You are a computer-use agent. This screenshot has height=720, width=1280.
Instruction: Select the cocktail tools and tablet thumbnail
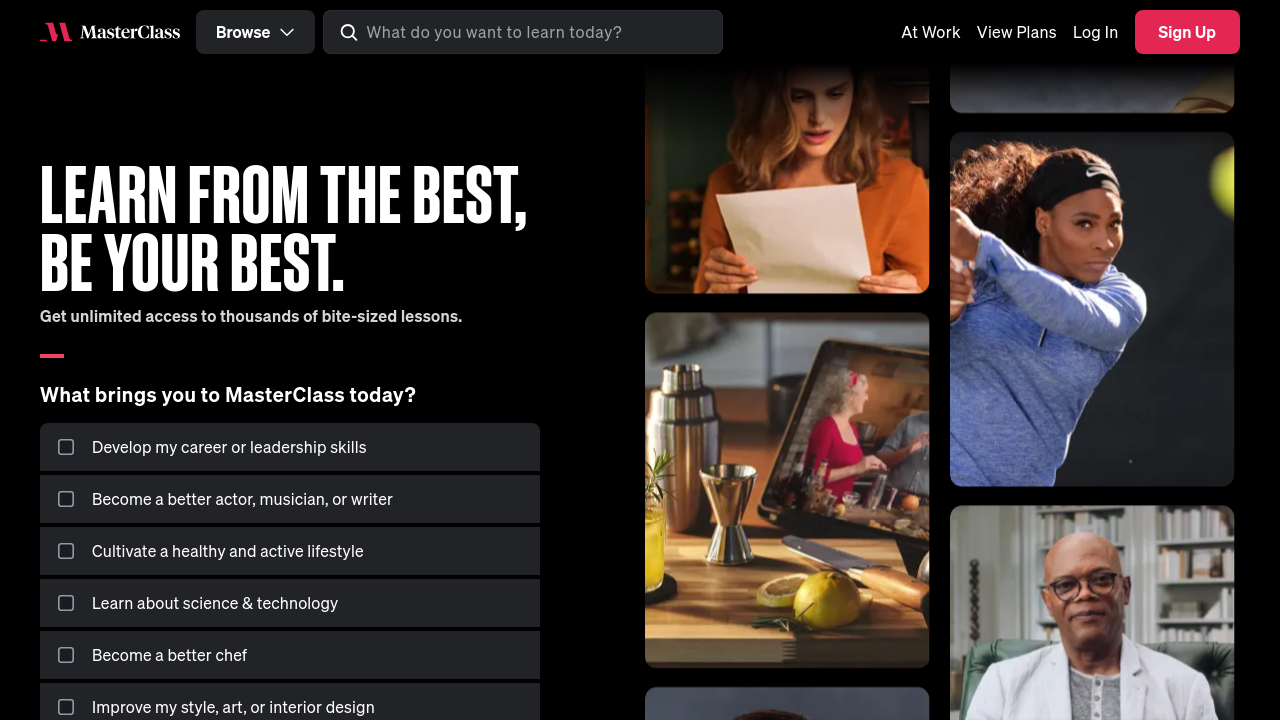(x=786, y=489)
